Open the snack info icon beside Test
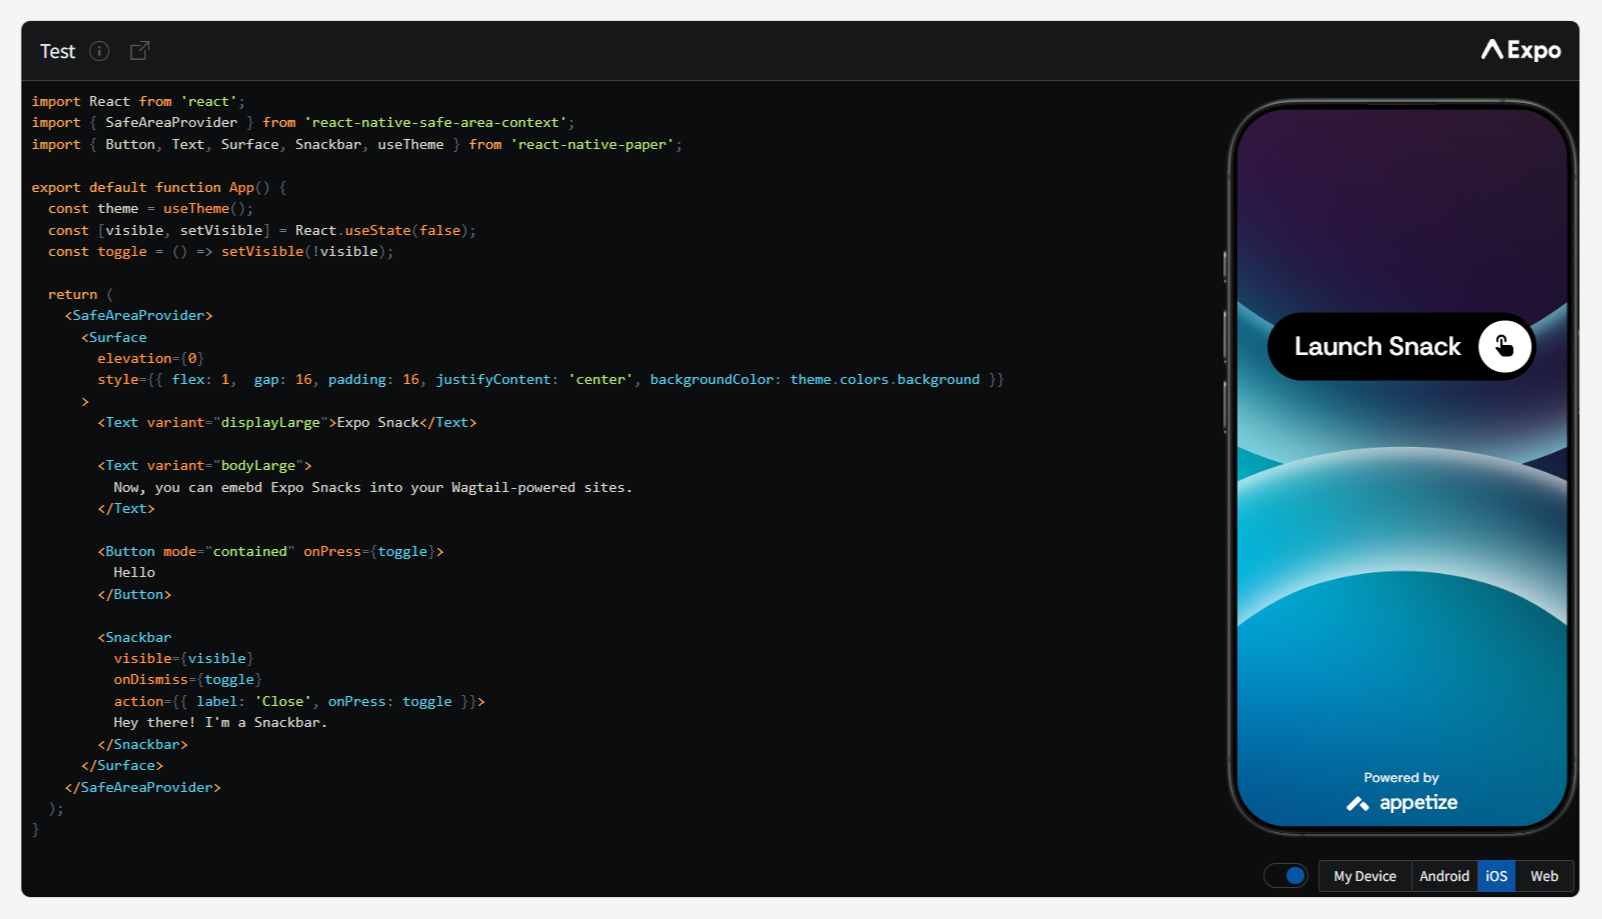 (x=99, y=51)
